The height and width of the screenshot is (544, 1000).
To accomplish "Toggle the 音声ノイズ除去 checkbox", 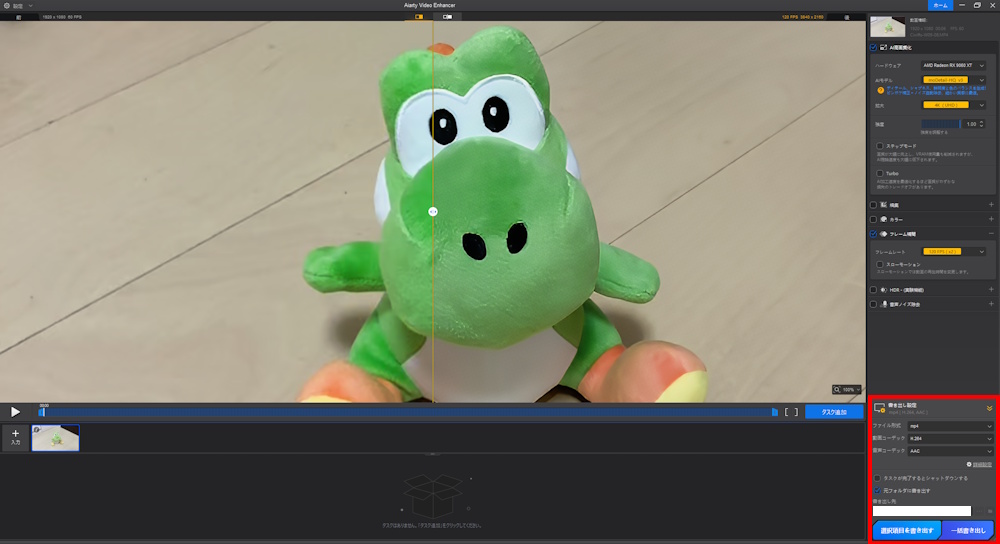I will coord(874,304).
